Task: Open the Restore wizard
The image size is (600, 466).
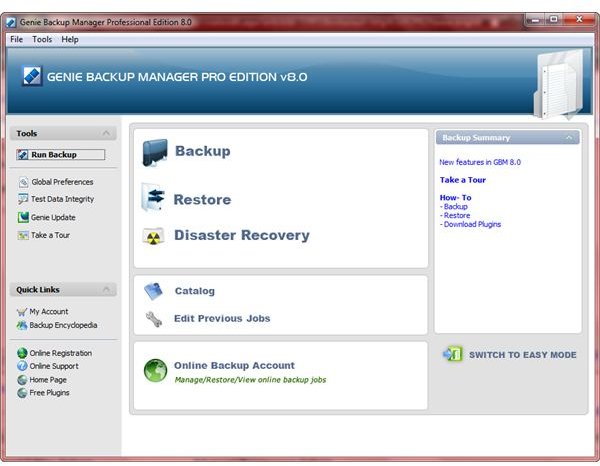Action: [202, 199]
